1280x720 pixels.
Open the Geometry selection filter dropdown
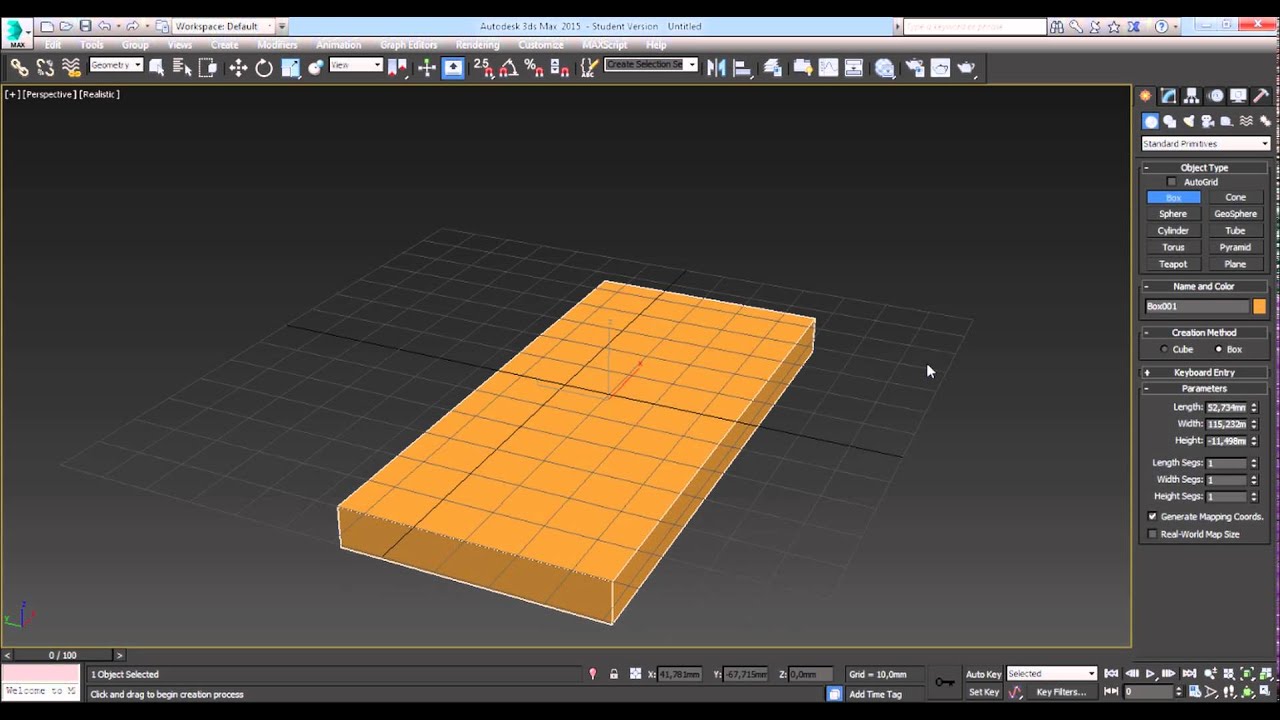116,65
